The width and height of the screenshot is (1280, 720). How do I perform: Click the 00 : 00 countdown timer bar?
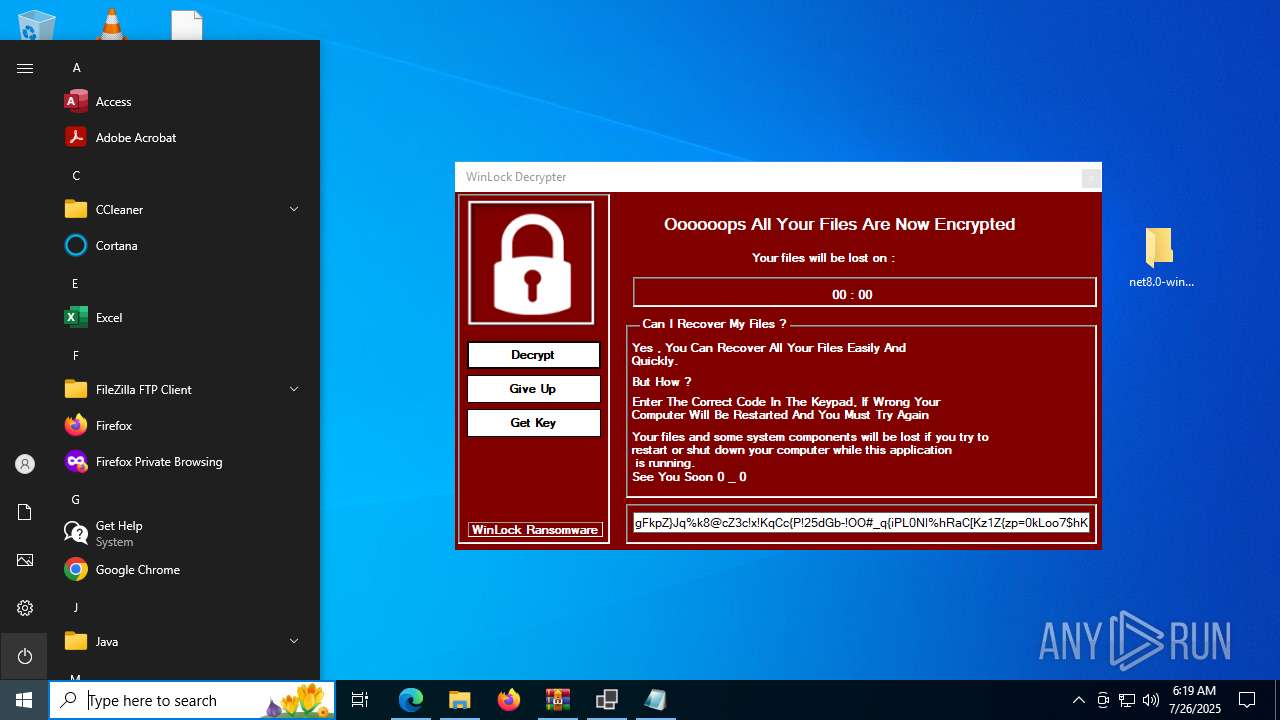coord(864,294)
